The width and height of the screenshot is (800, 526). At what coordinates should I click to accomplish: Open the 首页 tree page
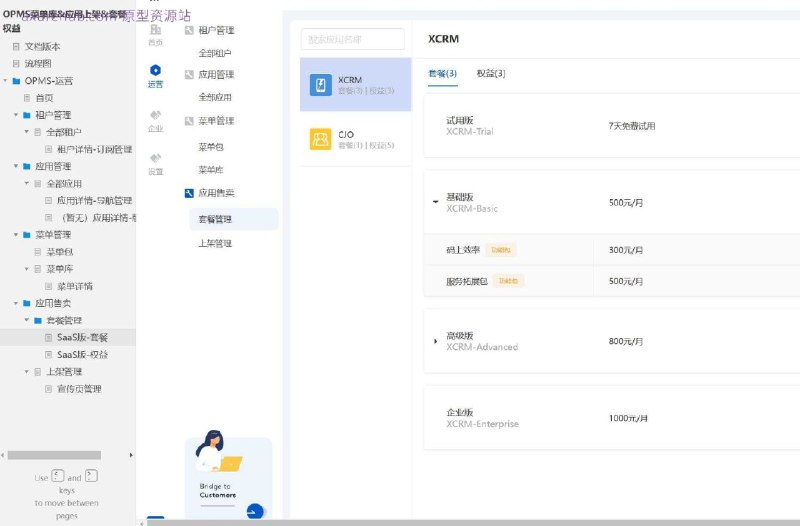(x=44, y=98)
